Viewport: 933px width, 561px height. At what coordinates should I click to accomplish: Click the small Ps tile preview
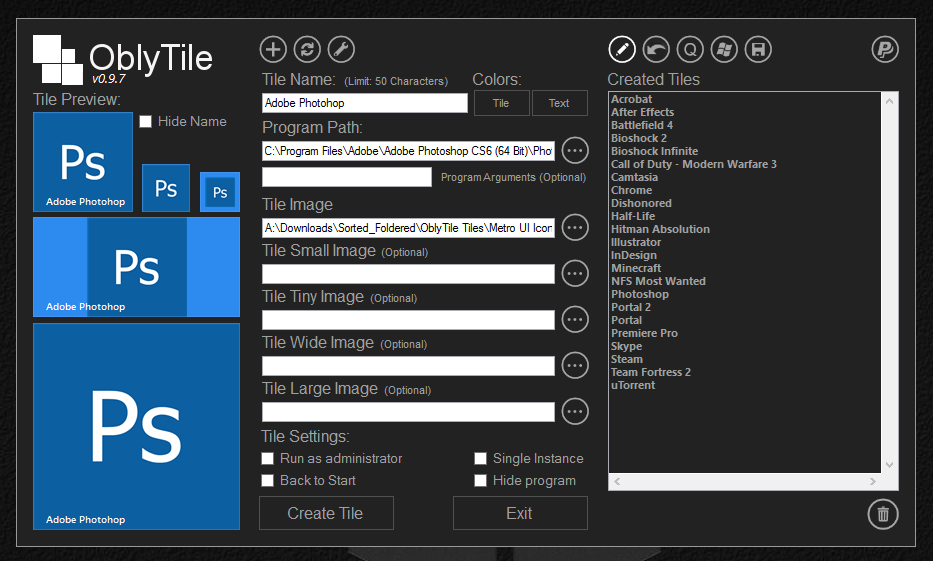[x=166, y=188]
